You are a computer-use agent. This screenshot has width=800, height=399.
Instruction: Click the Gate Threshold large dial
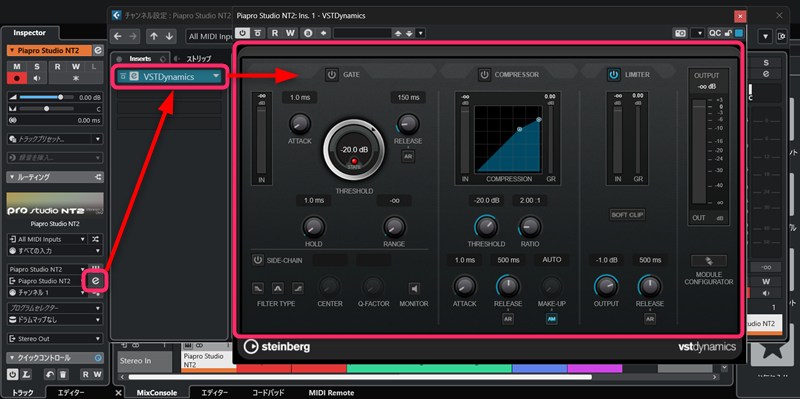pos(354,149)
